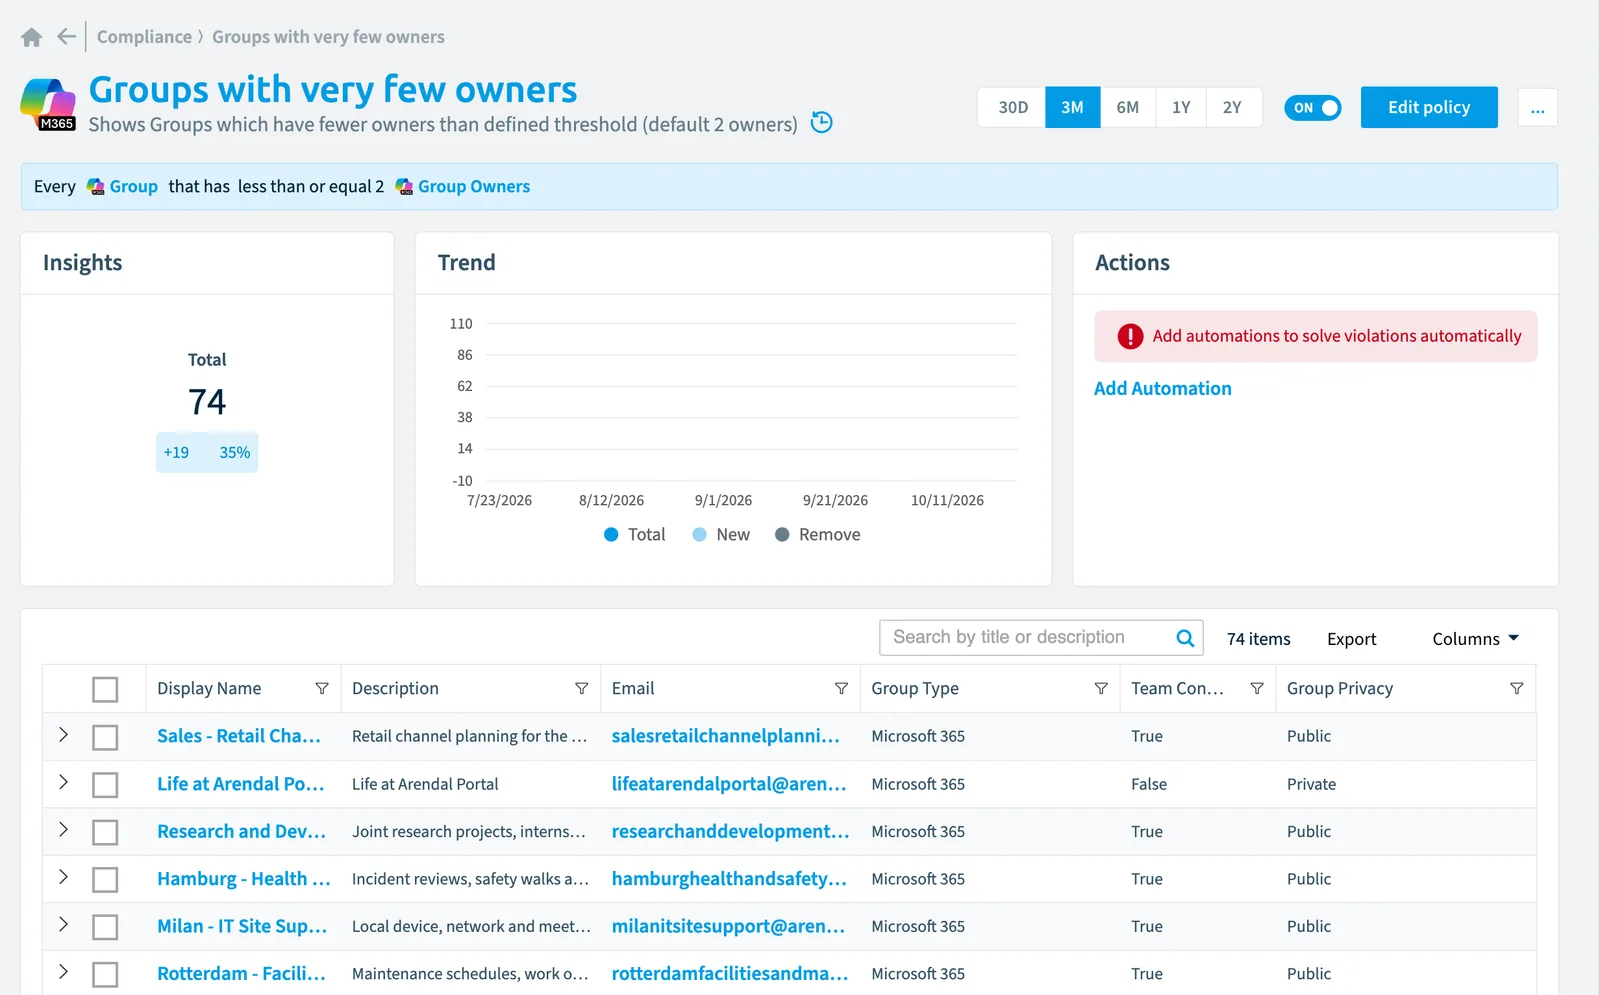This screenshot has height=995, width=1600.
Task: Toggle the policy ON switch
Action: coord(1312,108)
